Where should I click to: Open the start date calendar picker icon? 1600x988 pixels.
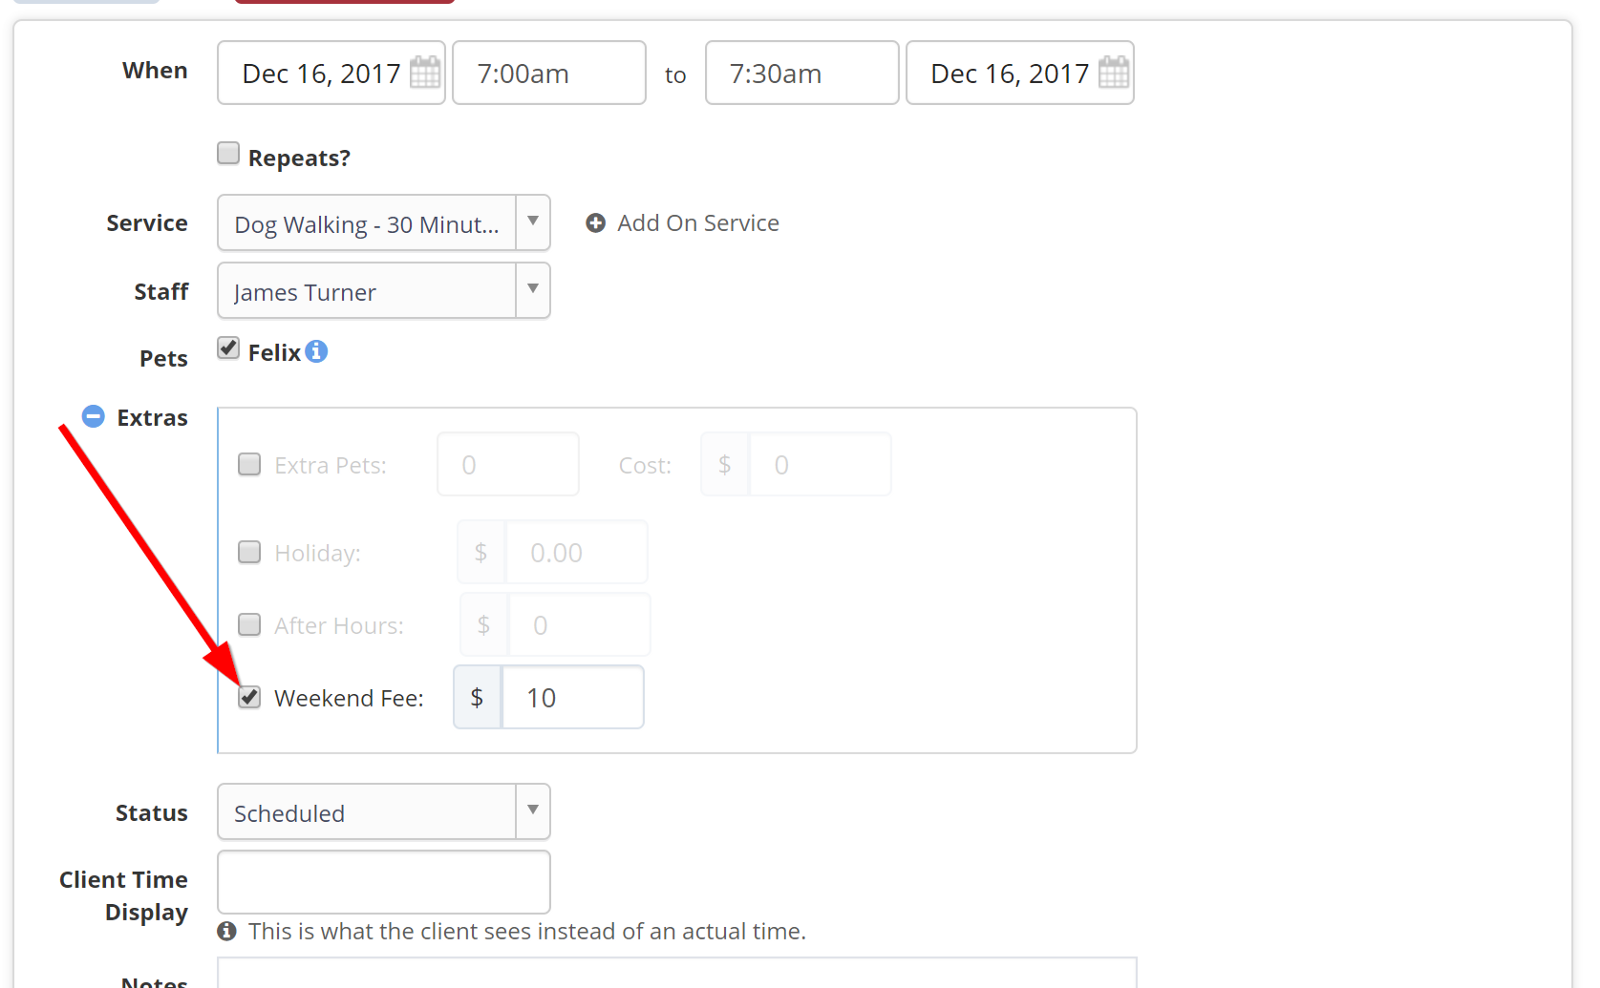[425, 72]
